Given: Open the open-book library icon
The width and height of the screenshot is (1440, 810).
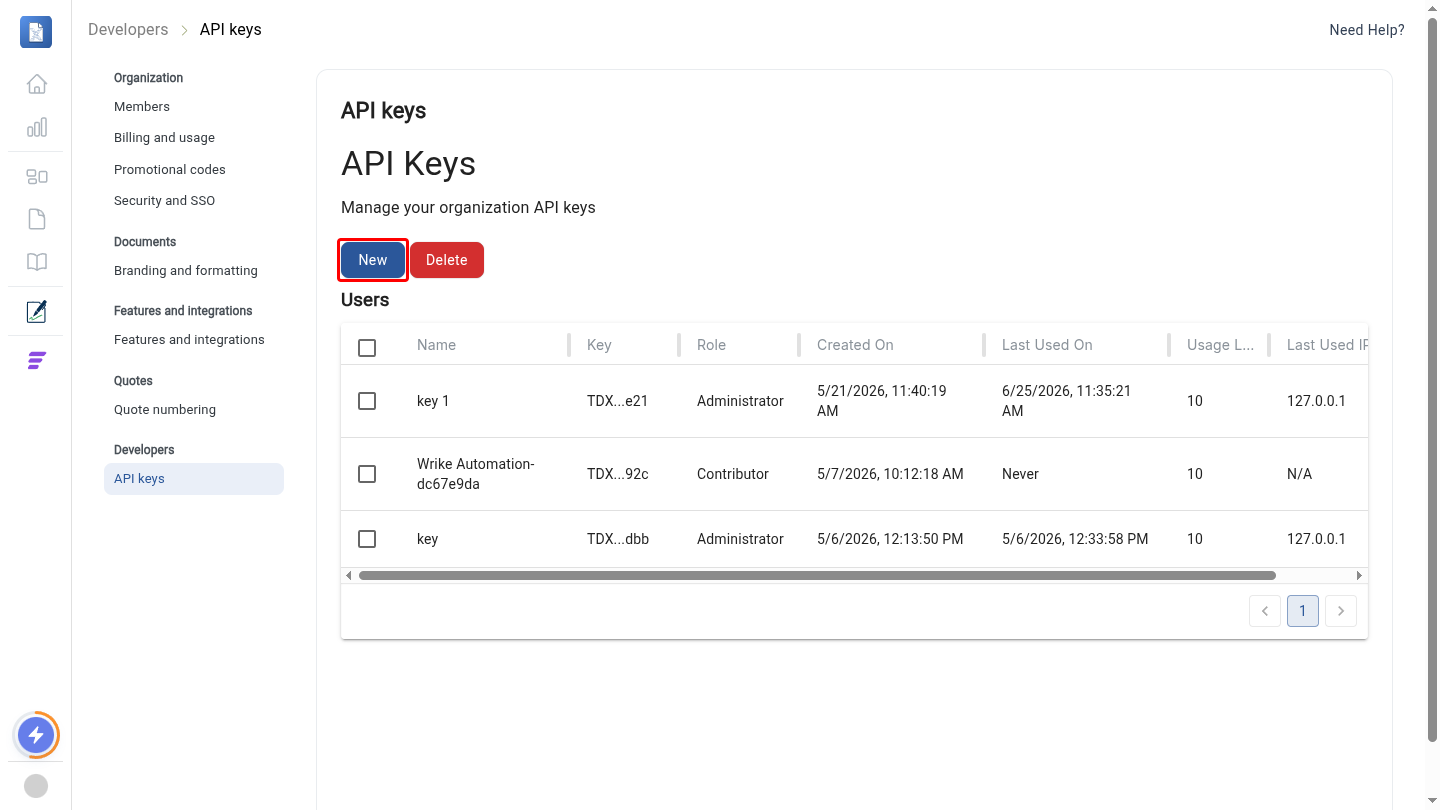Looking at the screenshot, I should click(37, 262).
